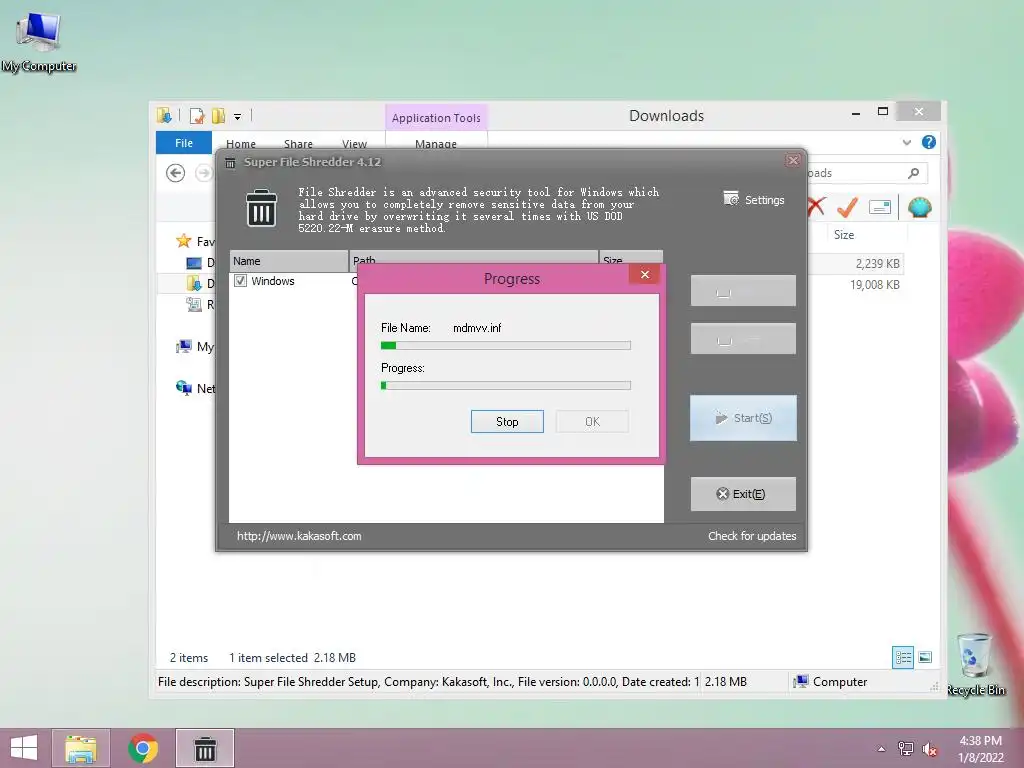Open the Share ribbon tab
Image resolution: width=1024 pixels, height=768 pixels.
[x=298, y=144]
